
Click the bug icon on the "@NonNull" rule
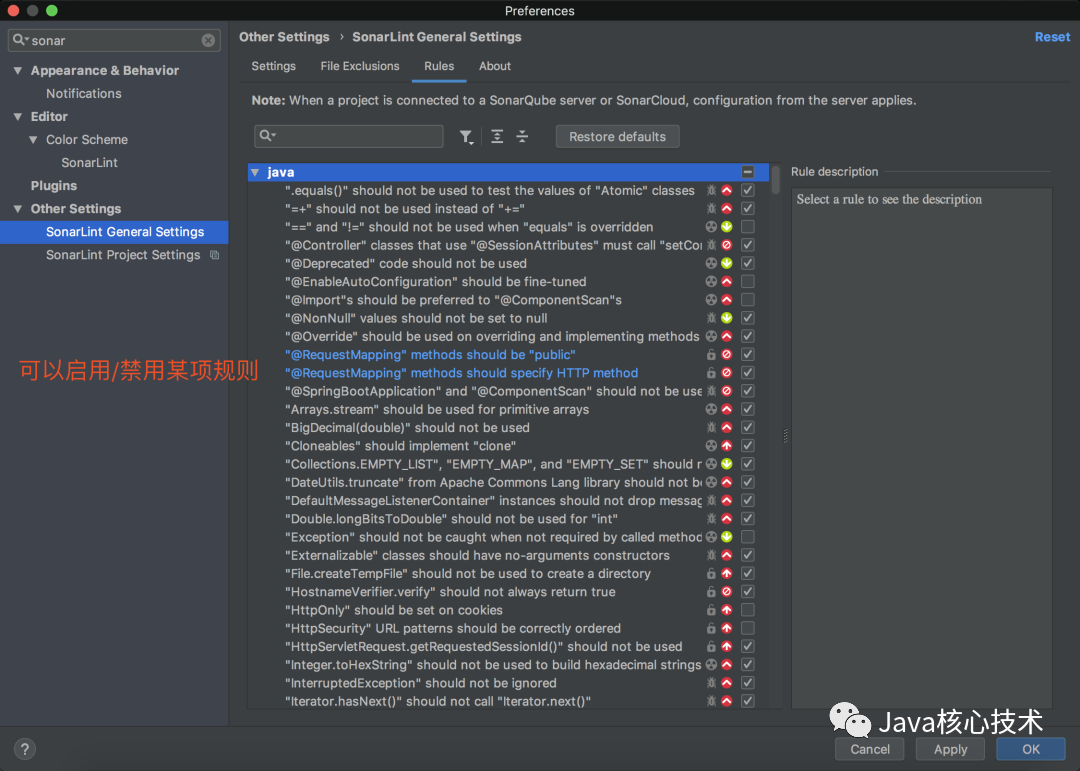tap(712, 318)
